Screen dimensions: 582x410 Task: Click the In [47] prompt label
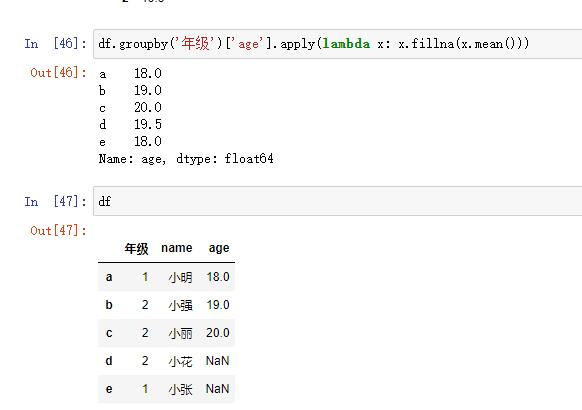coord(56,201)
